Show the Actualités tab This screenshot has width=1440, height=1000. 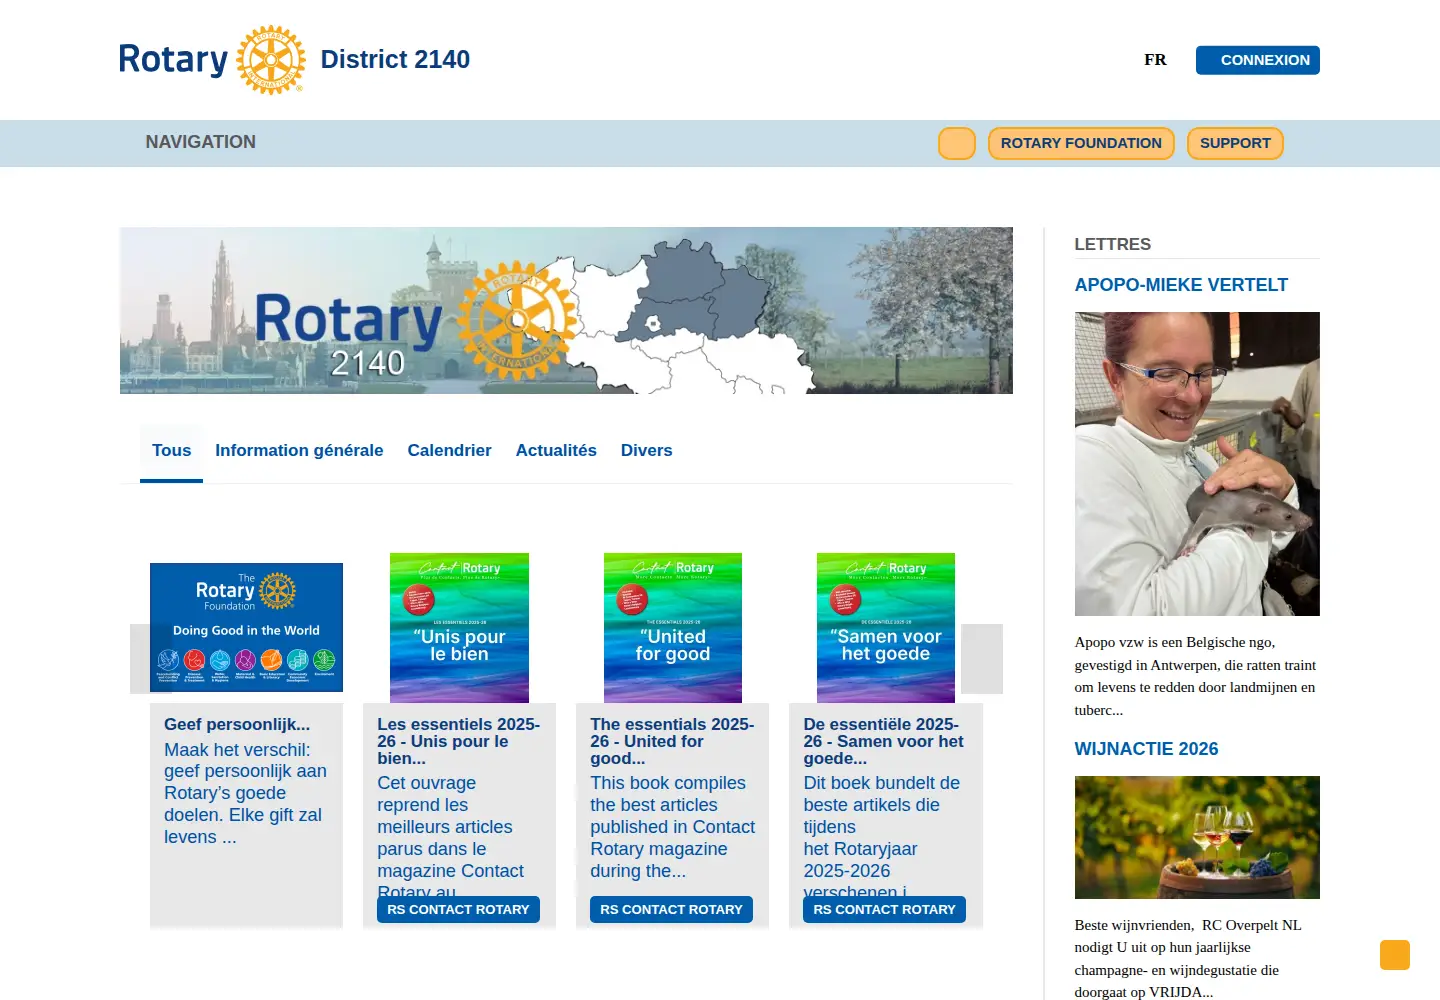pyautogui.click(x=556, y=451)
